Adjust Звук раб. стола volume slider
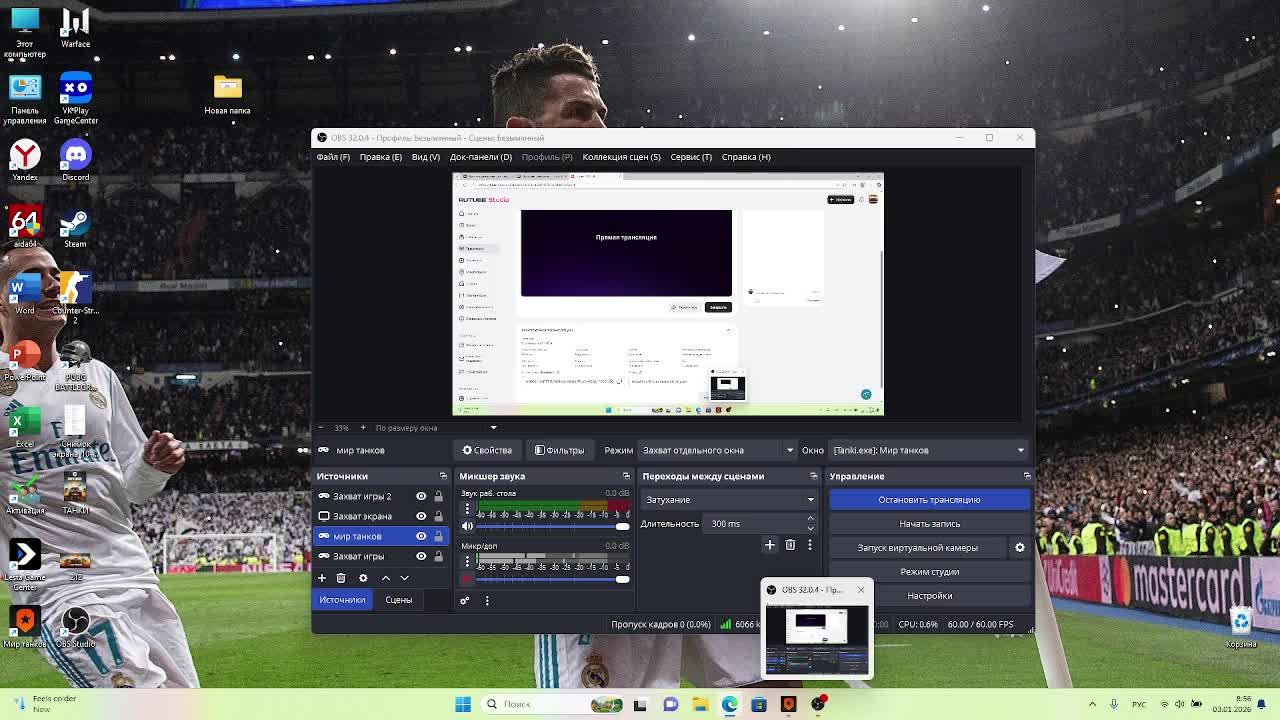Image resolution: width=1280 pixels, height=720 pixels. pos(553,526)
